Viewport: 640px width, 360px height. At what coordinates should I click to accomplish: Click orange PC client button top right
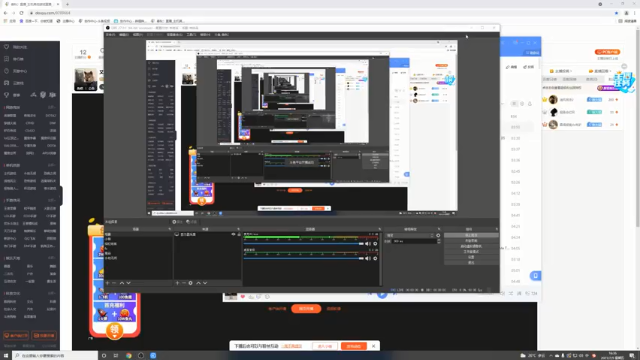[x=607, y=52]
